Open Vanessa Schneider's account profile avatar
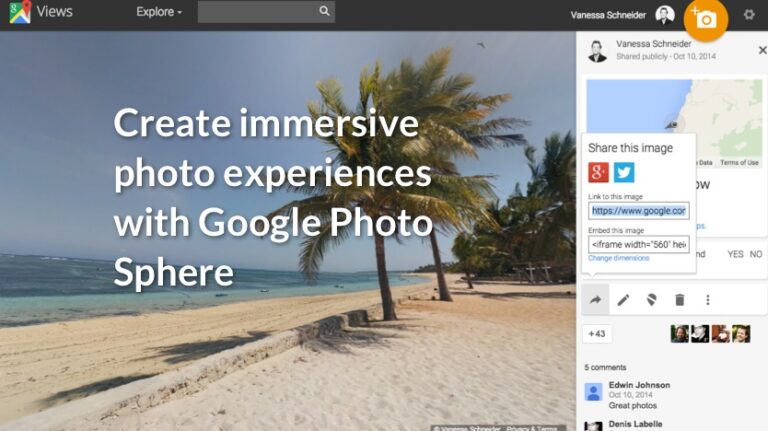Screen dimensions: 768x431 point(665,15)
